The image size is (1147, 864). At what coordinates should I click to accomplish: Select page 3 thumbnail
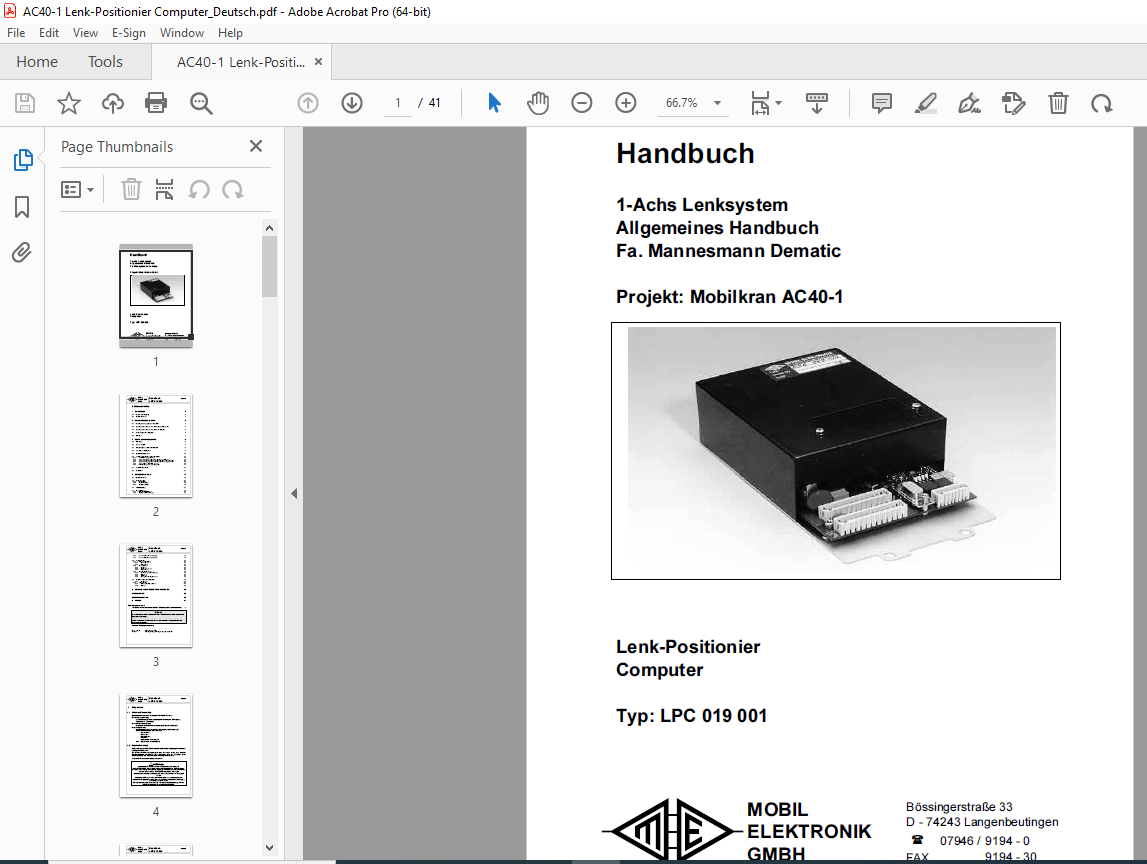coord(156,596)
